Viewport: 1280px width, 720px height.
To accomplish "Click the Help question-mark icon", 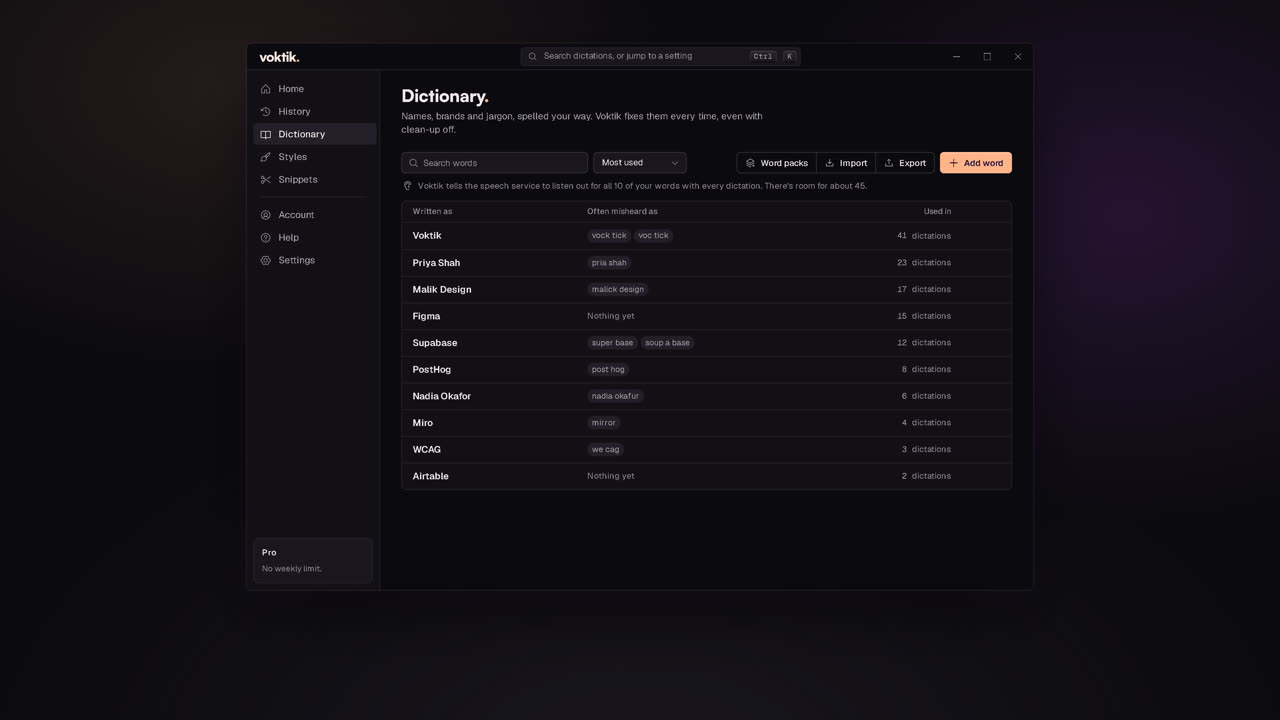I will 266,238.
